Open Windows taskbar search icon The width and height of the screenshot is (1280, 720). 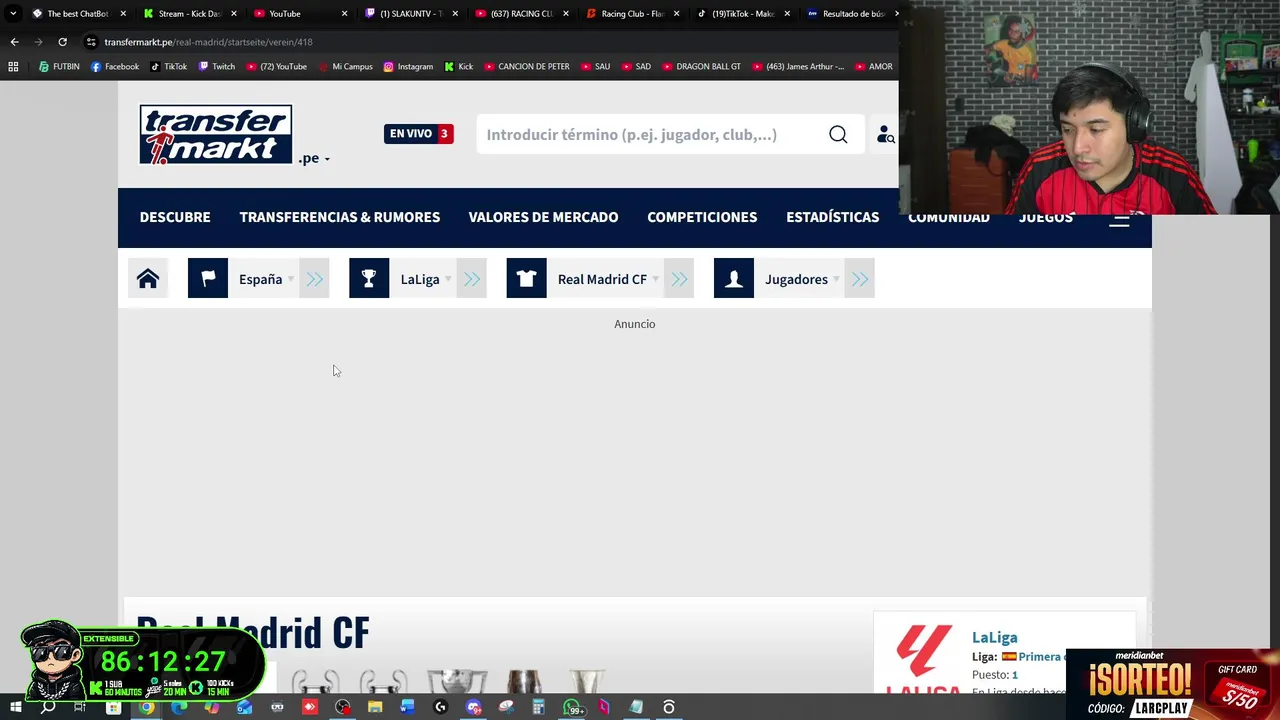47,707
